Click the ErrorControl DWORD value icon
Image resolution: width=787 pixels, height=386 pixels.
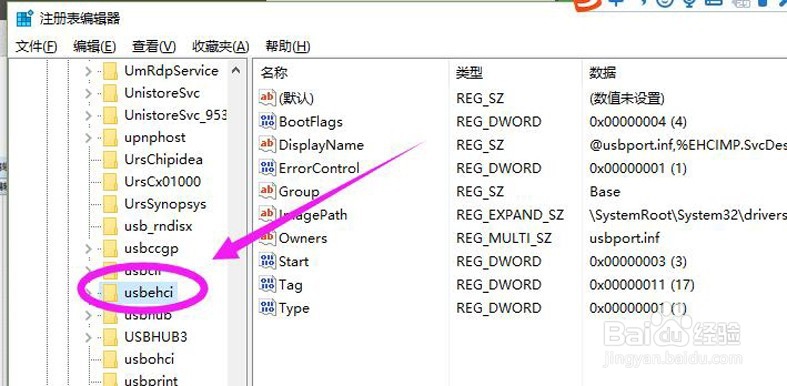pyautogui.click(x=267, y=167)
